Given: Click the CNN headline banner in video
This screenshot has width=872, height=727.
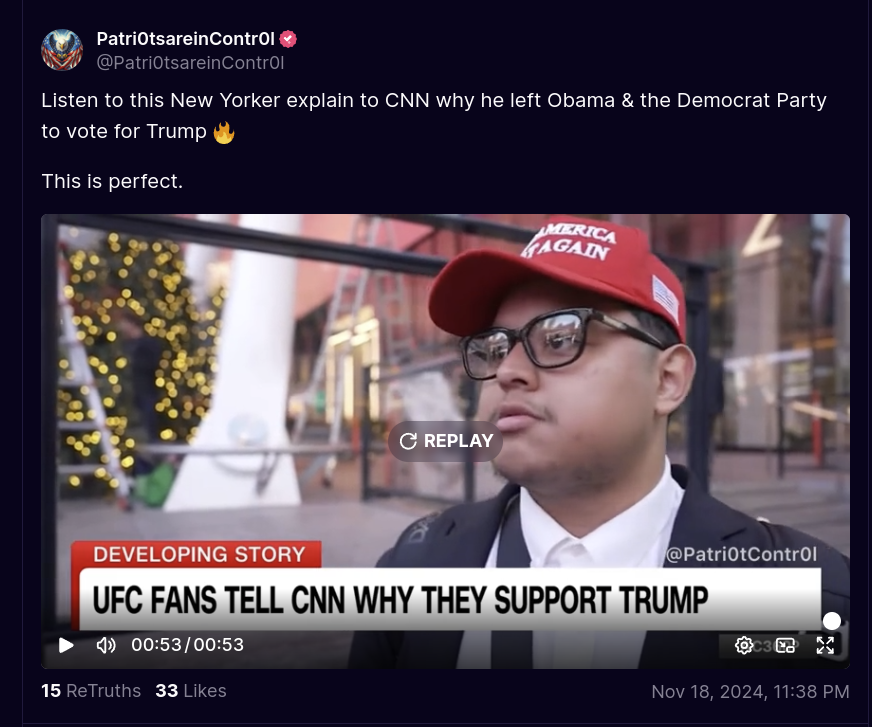Looking at the screenshot, I should 450,600.
